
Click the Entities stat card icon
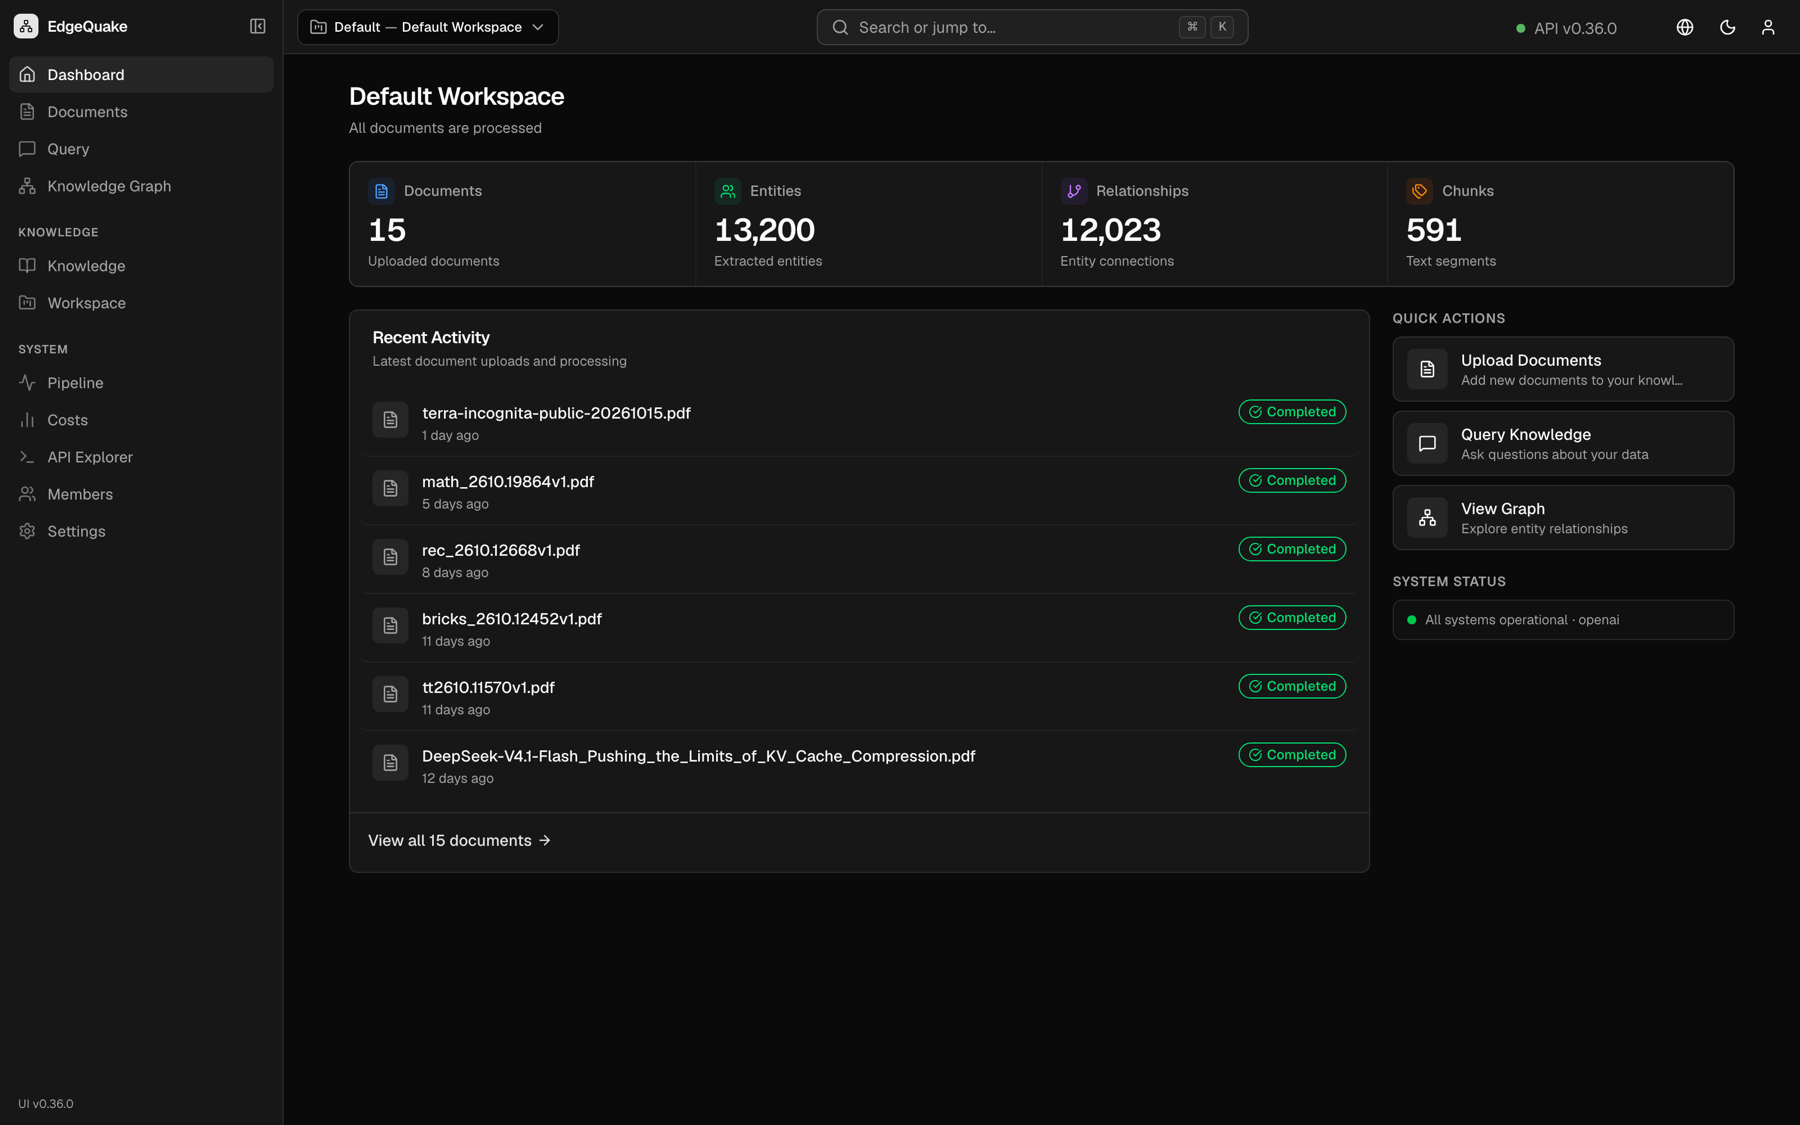pos(727,191)
